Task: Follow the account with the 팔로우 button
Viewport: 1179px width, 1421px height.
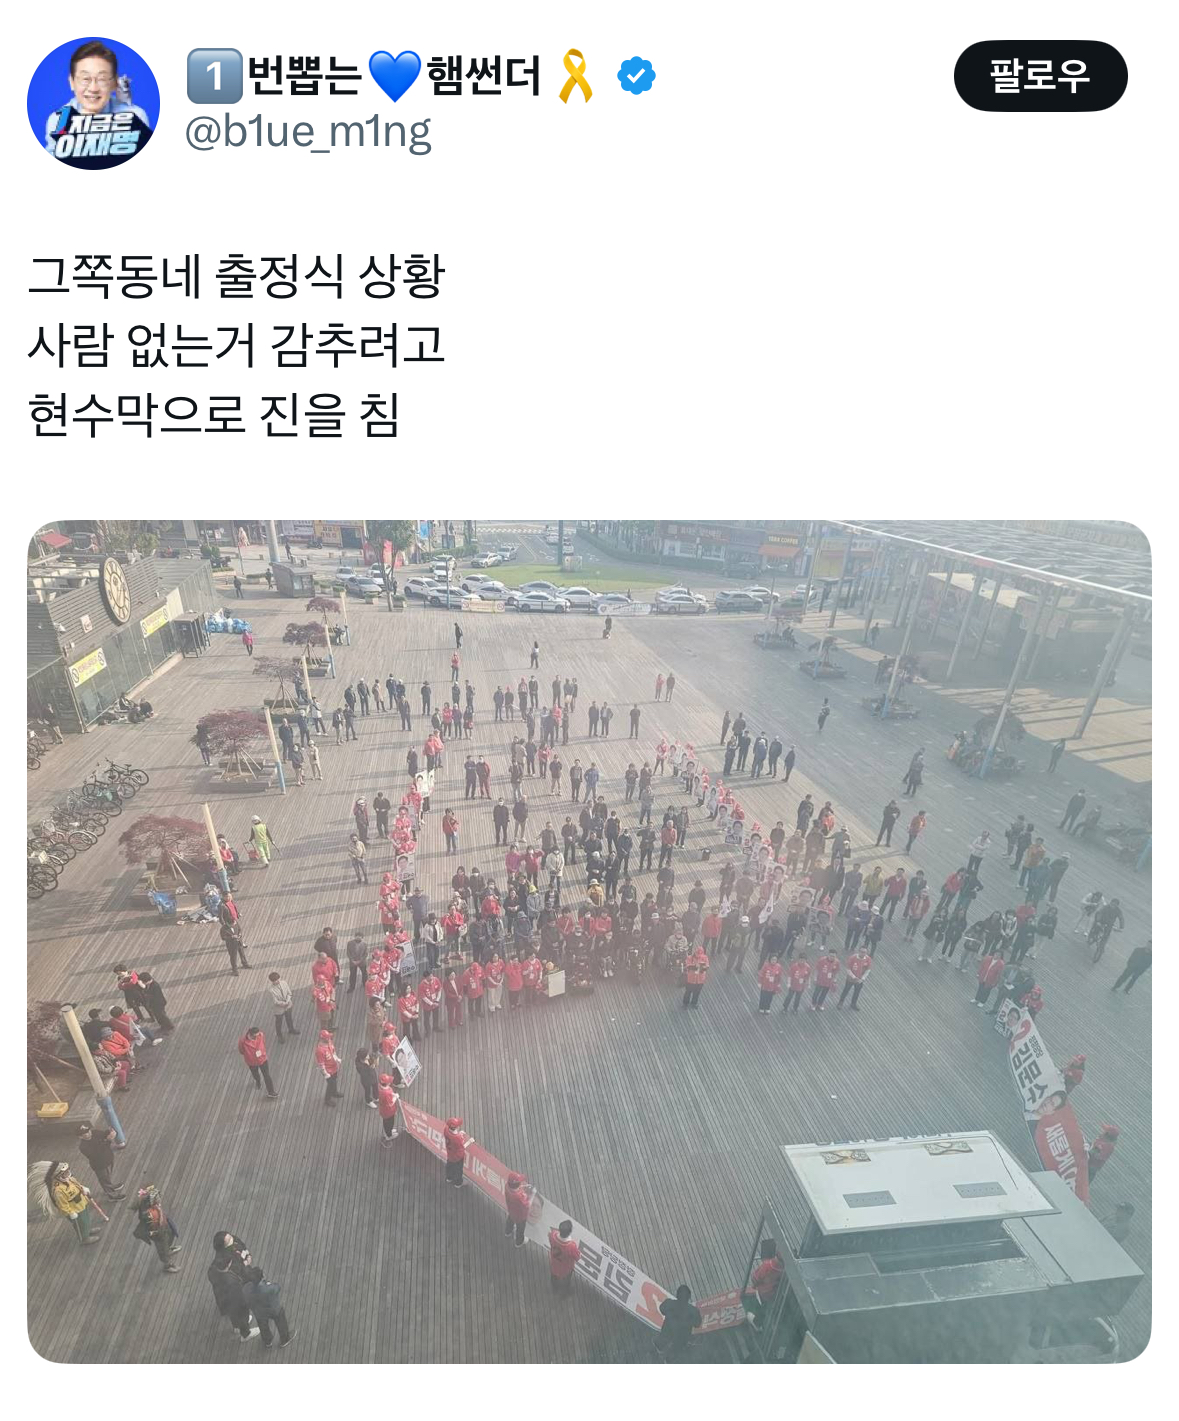Action: coord(1040,76)
